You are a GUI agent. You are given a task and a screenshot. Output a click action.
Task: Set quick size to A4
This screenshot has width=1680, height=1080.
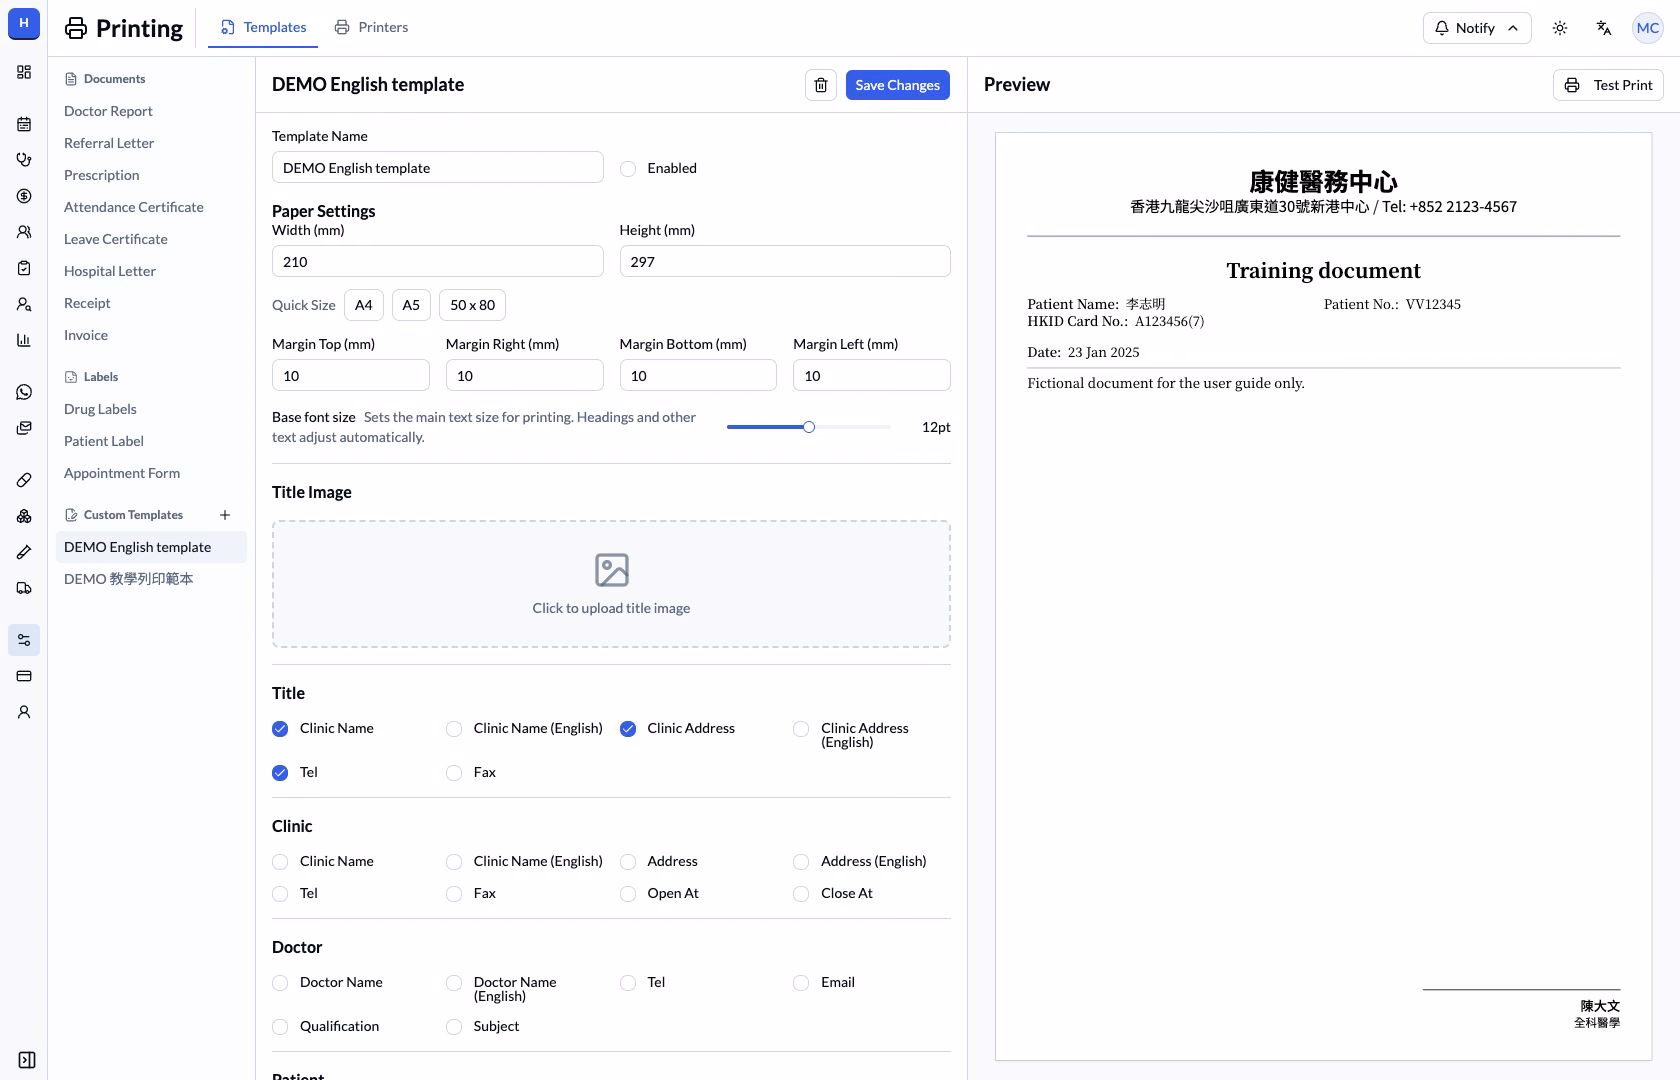coord(364,305)
